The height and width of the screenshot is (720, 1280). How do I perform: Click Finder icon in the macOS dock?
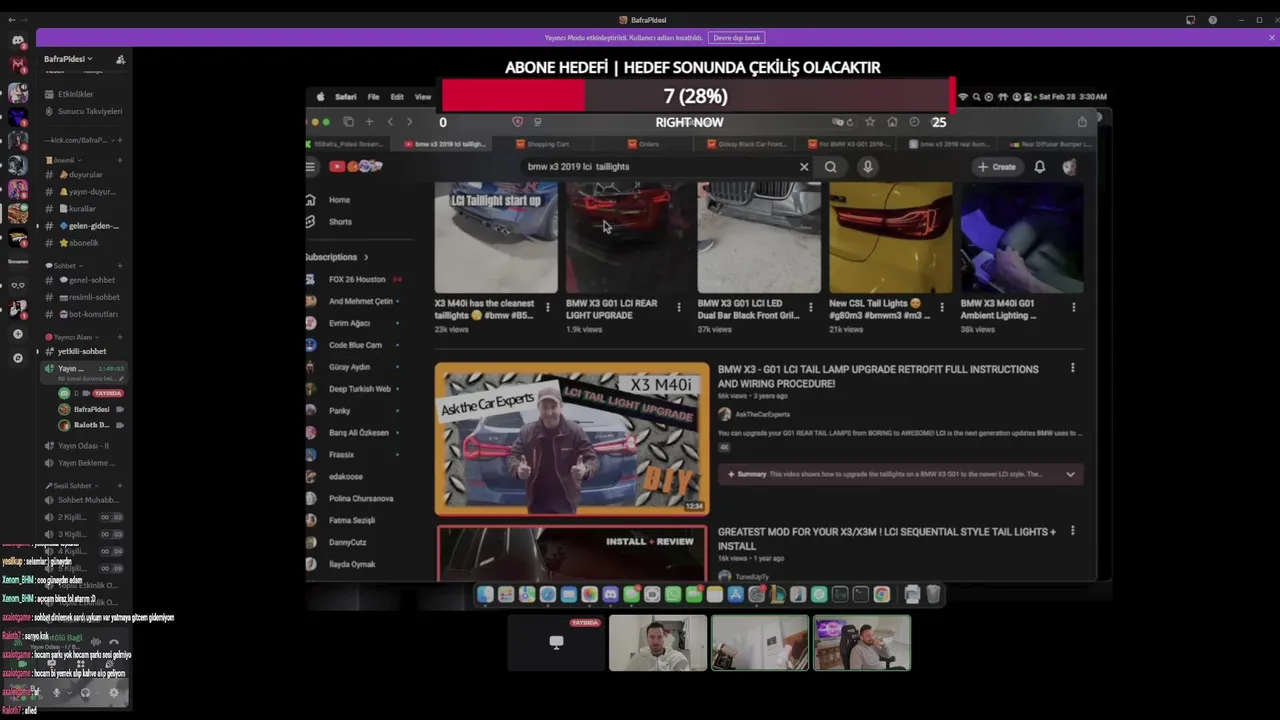(x=485, y=595)
